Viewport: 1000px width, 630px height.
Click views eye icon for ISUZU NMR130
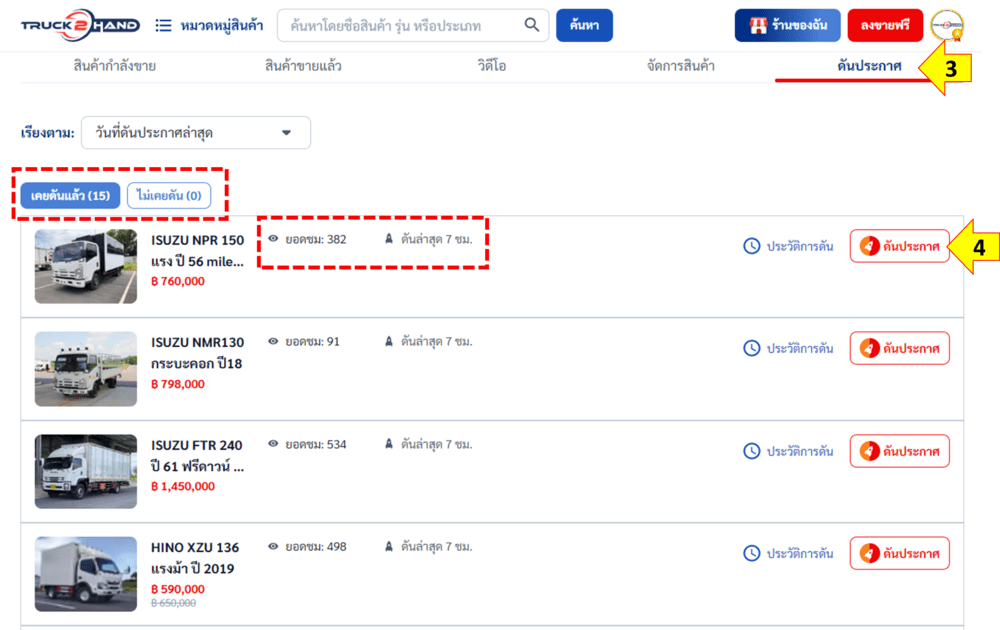273,341
